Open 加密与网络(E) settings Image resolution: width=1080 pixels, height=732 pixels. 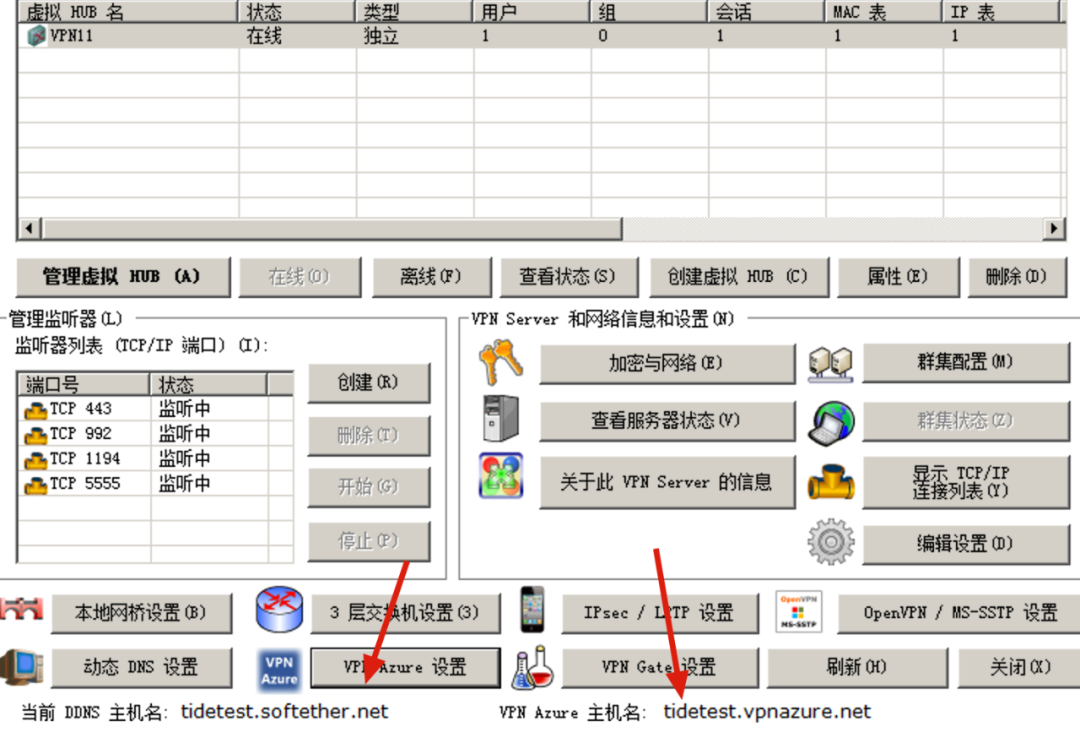(x=667, y=364)
